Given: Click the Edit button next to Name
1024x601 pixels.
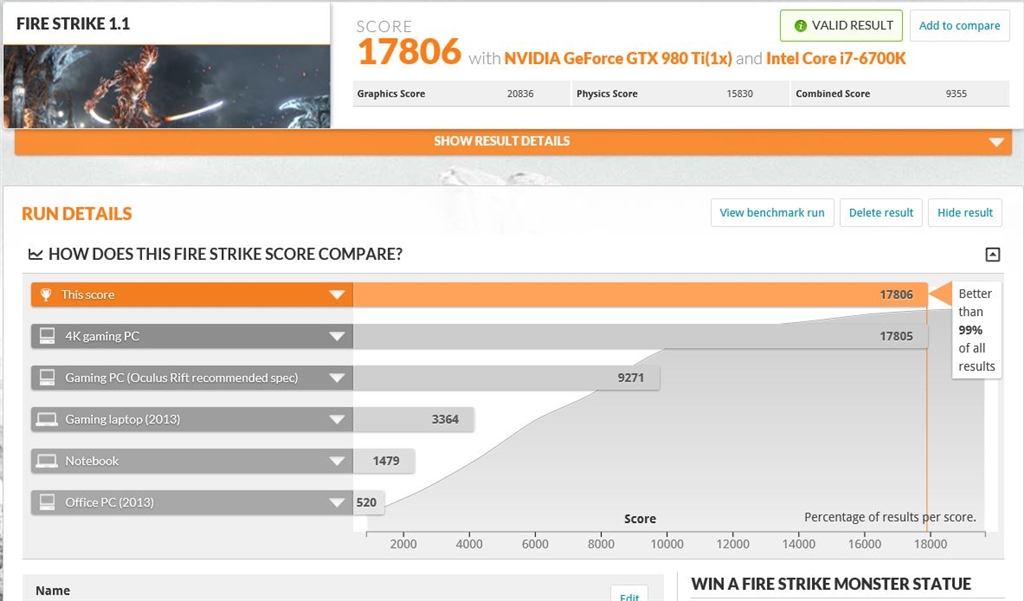Looking at the screenshot, I should pos(629,594).
